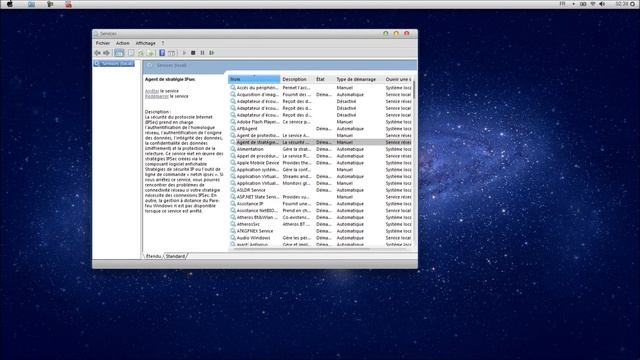Select the ASP.NET State Service row
The width and height of the screenshot is (640, 360).
[320, 197]
